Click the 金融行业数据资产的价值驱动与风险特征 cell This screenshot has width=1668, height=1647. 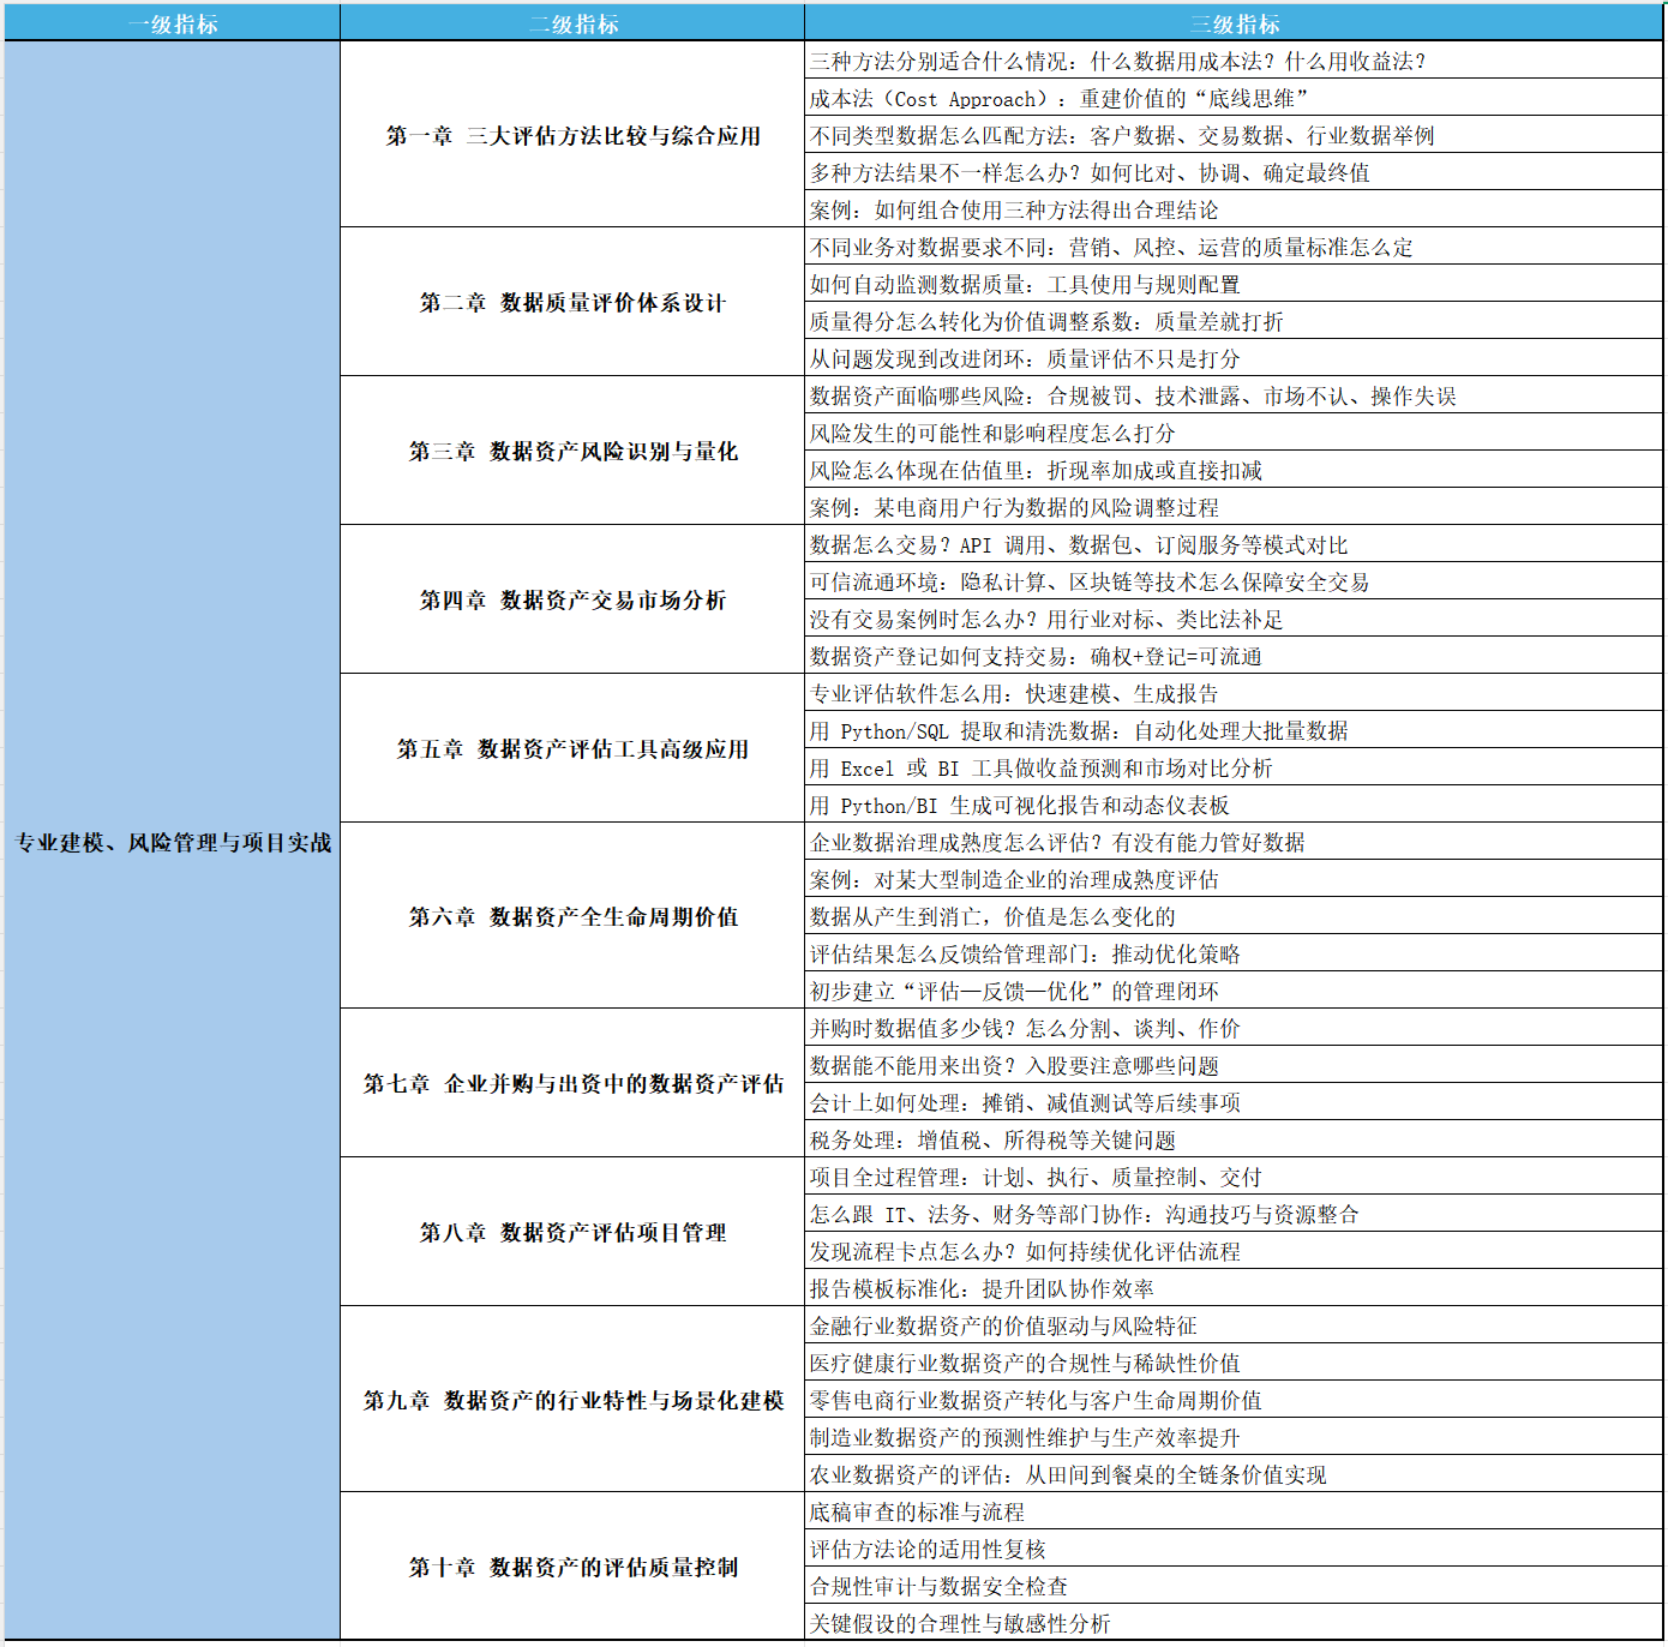point(1003,1326)
